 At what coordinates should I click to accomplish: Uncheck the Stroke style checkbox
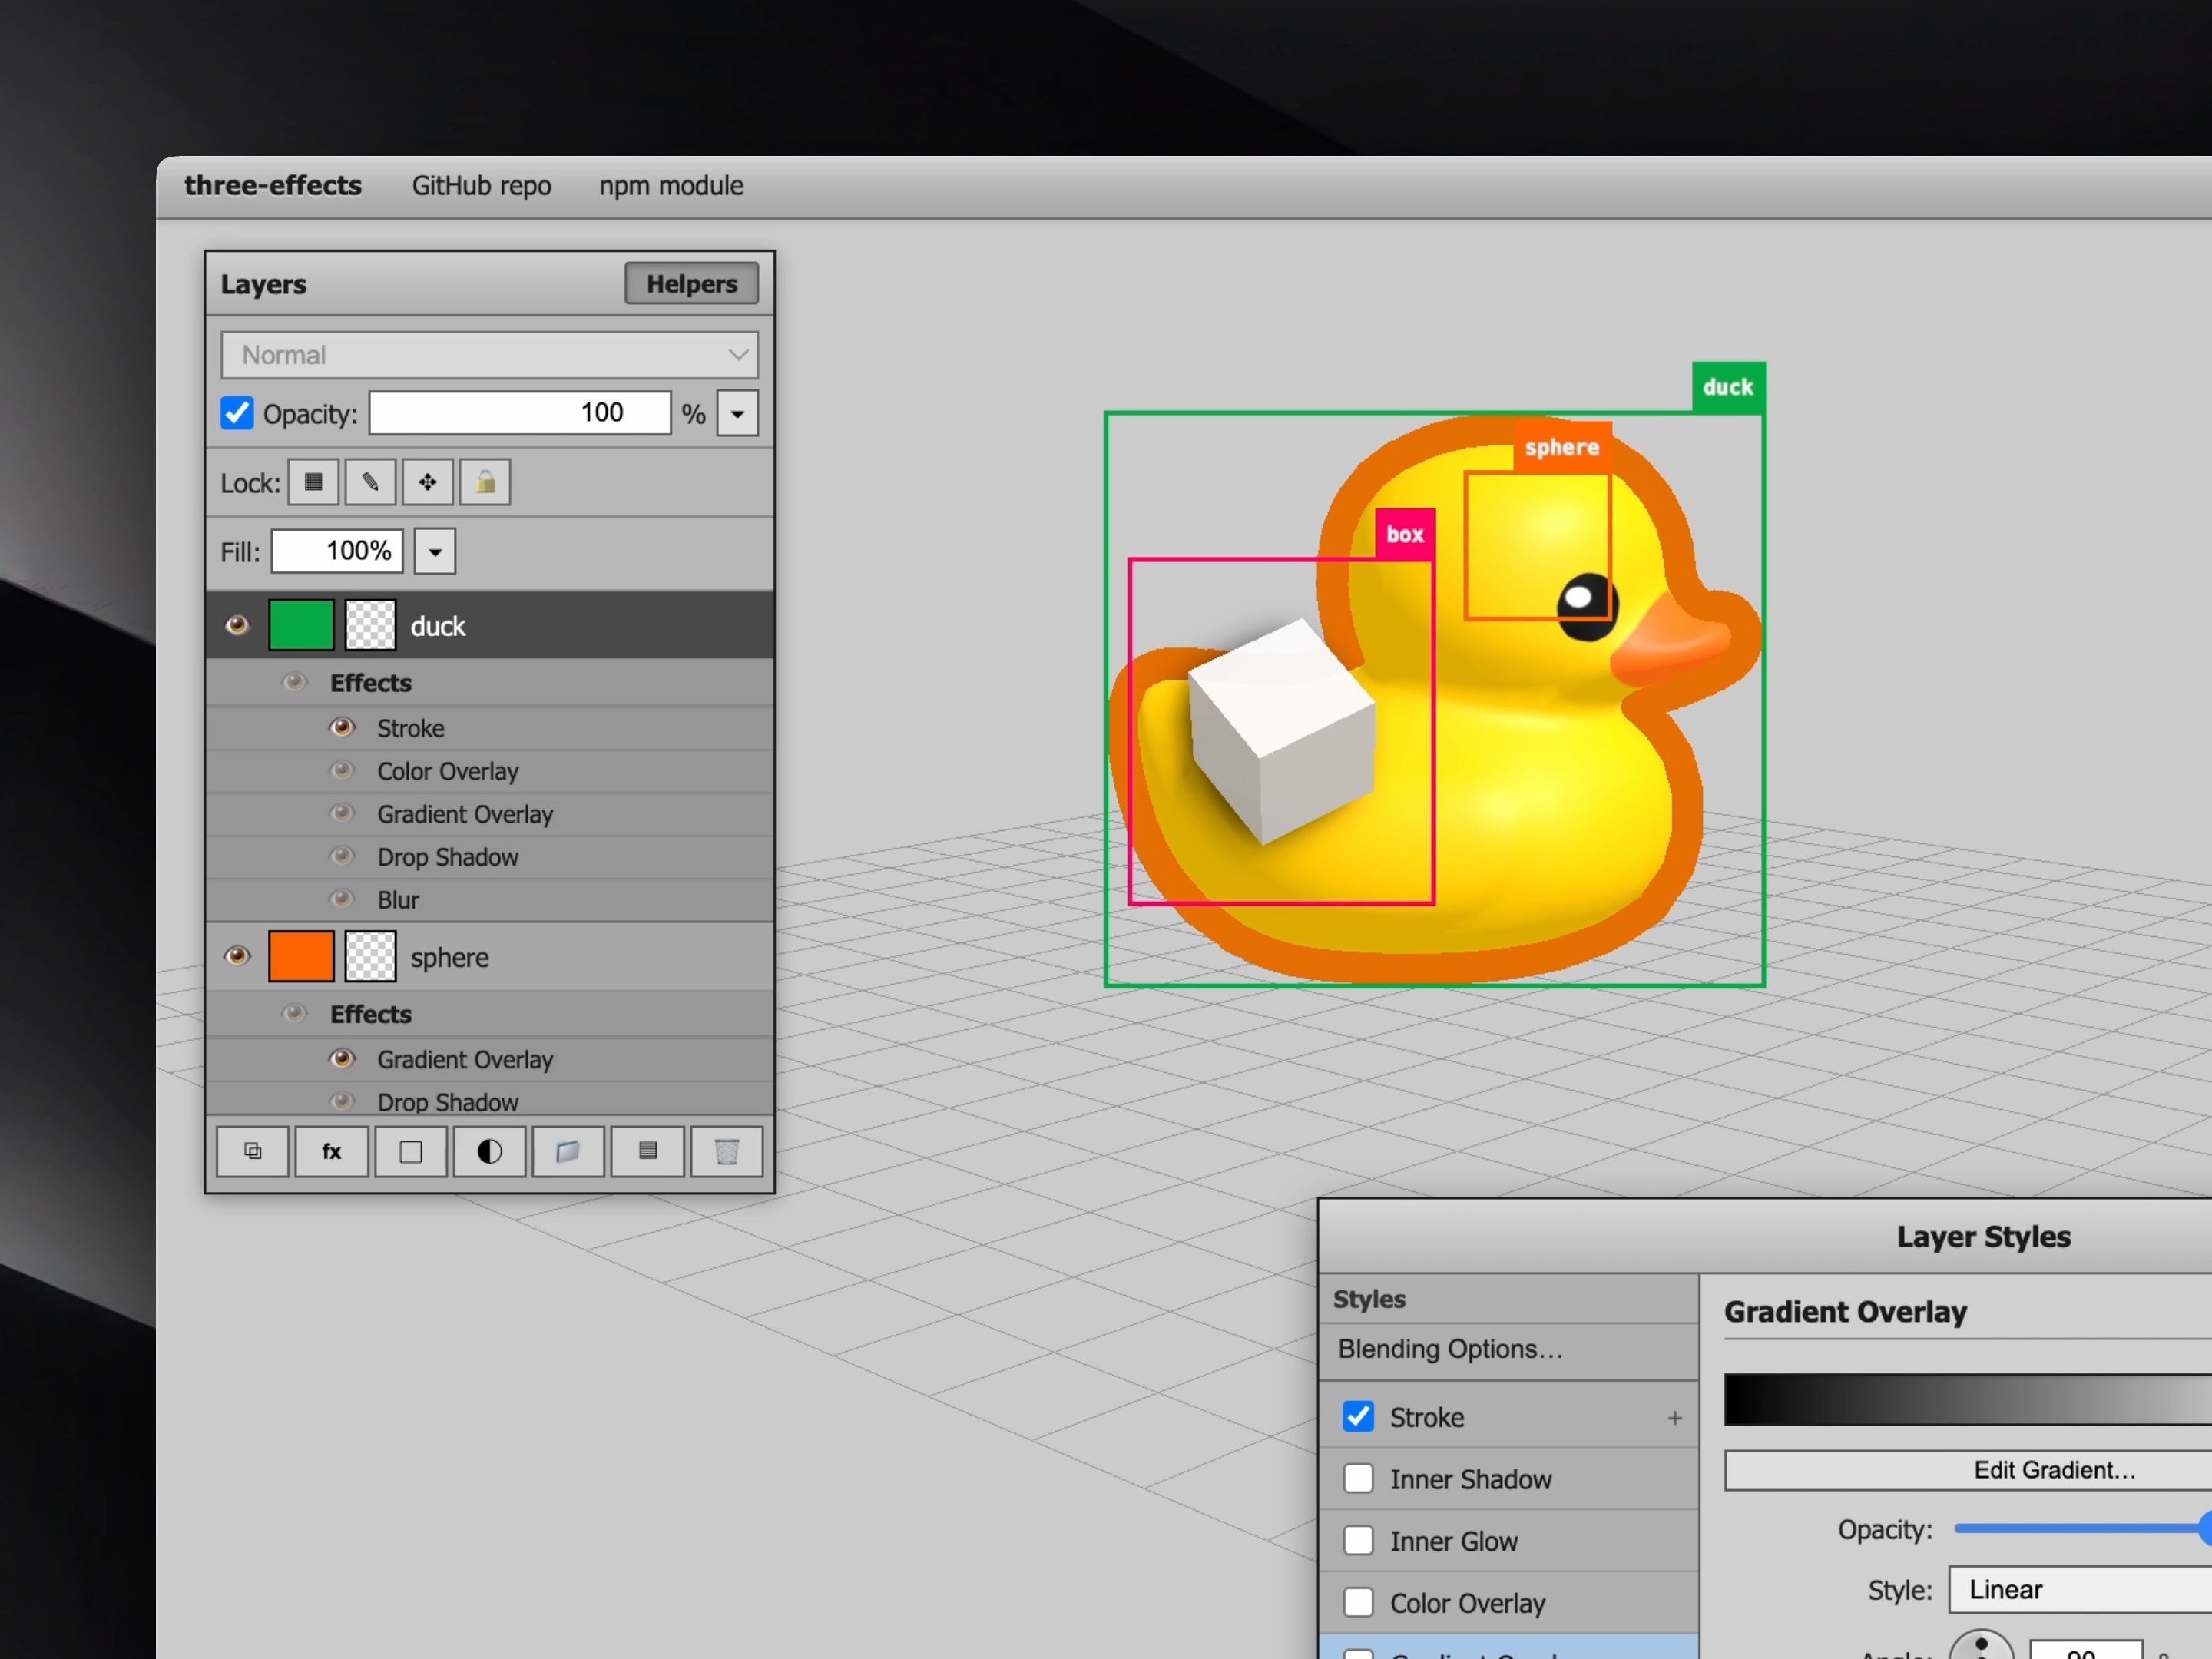tap(1357, 1416)
